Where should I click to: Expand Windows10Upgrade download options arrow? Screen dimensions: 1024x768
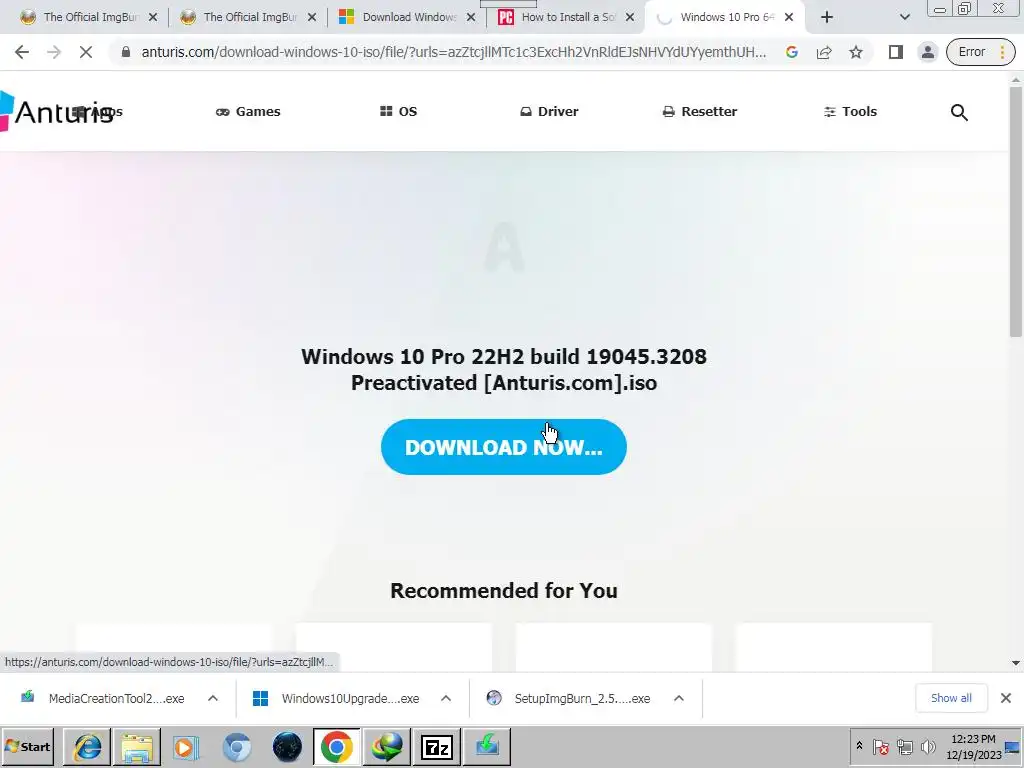click(446, 698)
